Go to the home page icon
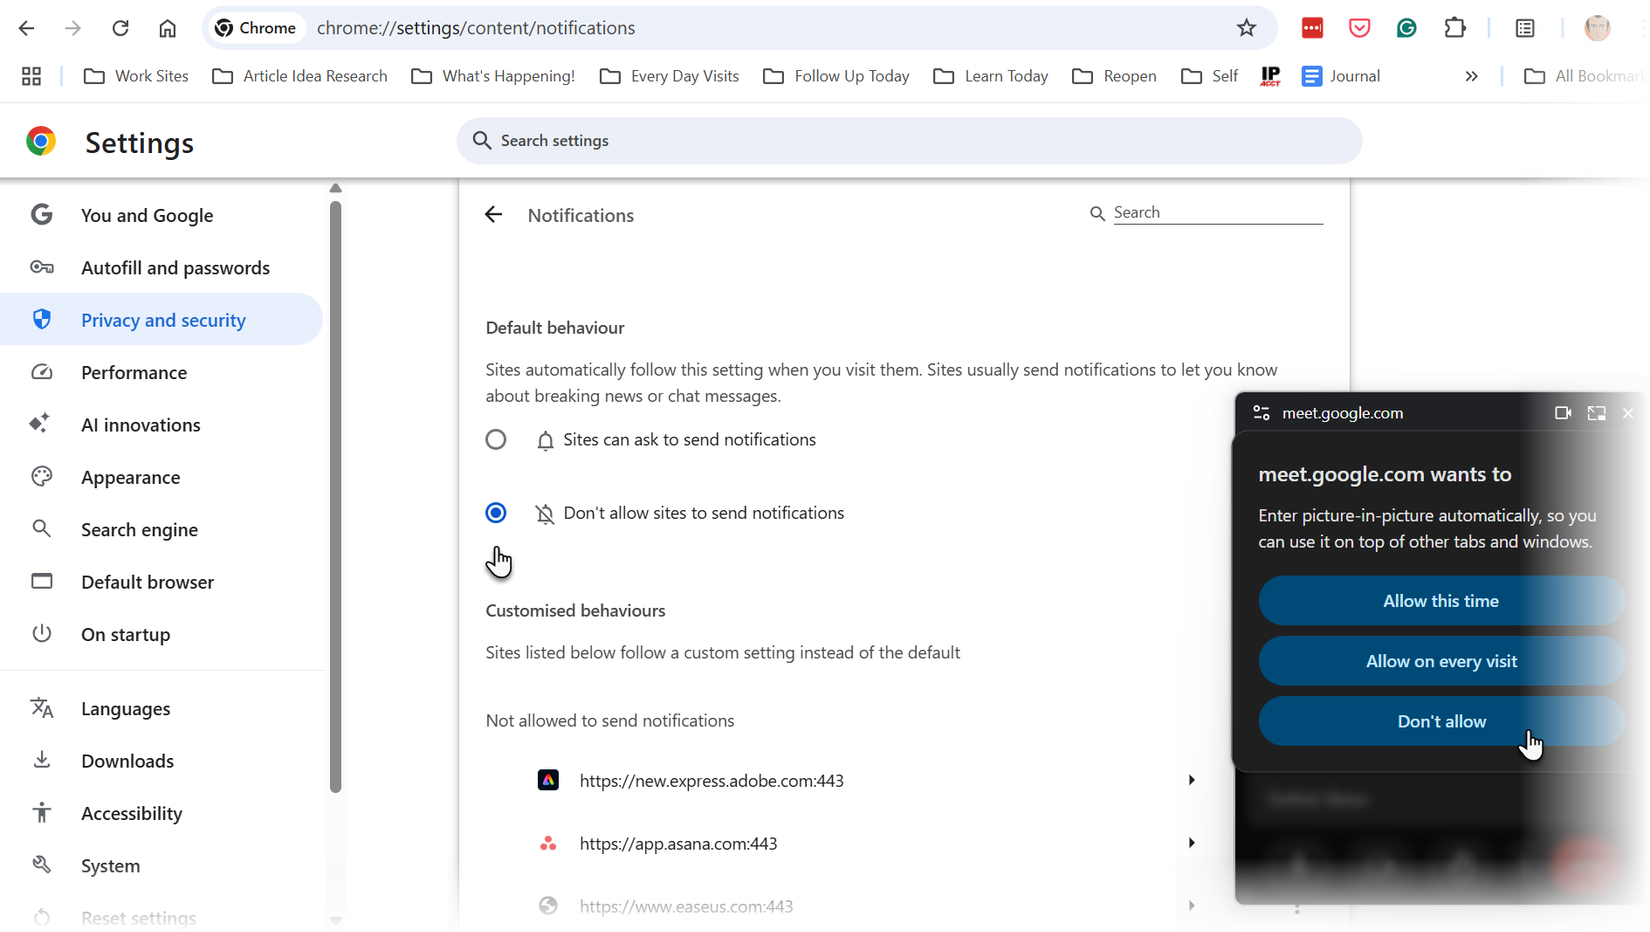Screen dimensions: 1650x932 pos(167,28)
